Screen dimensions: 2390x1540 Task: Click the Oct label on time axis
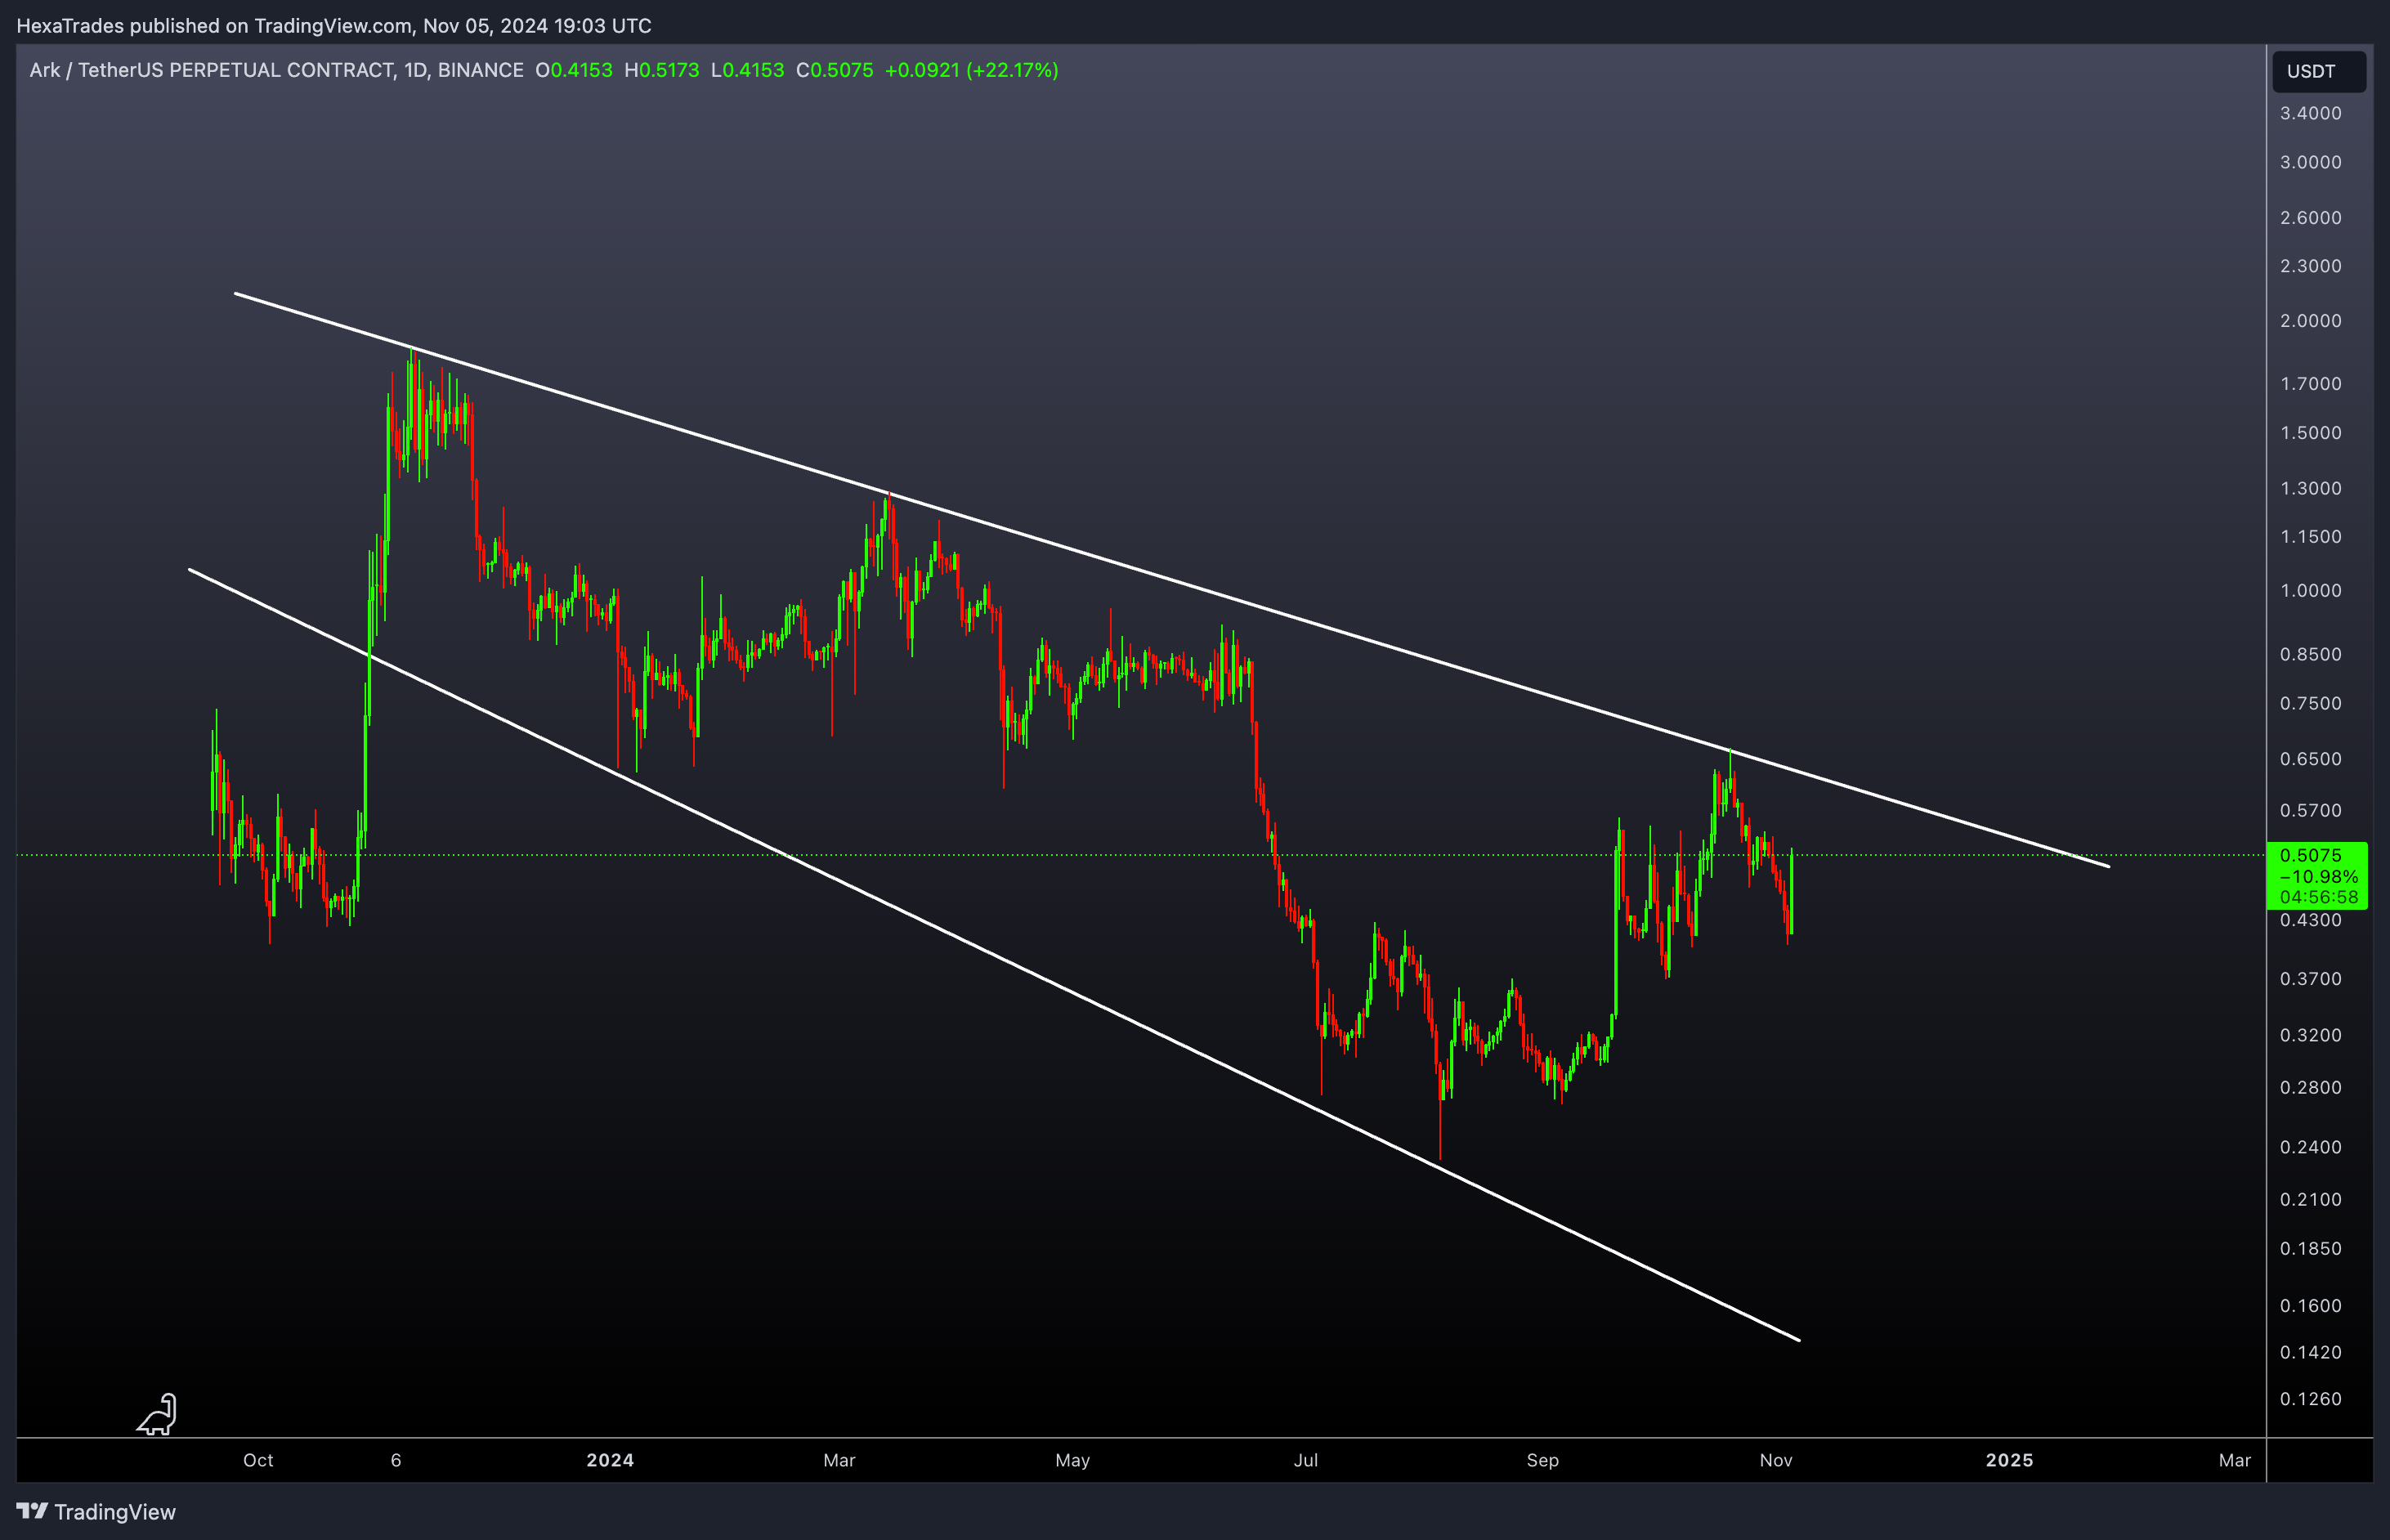(258, 1460)
